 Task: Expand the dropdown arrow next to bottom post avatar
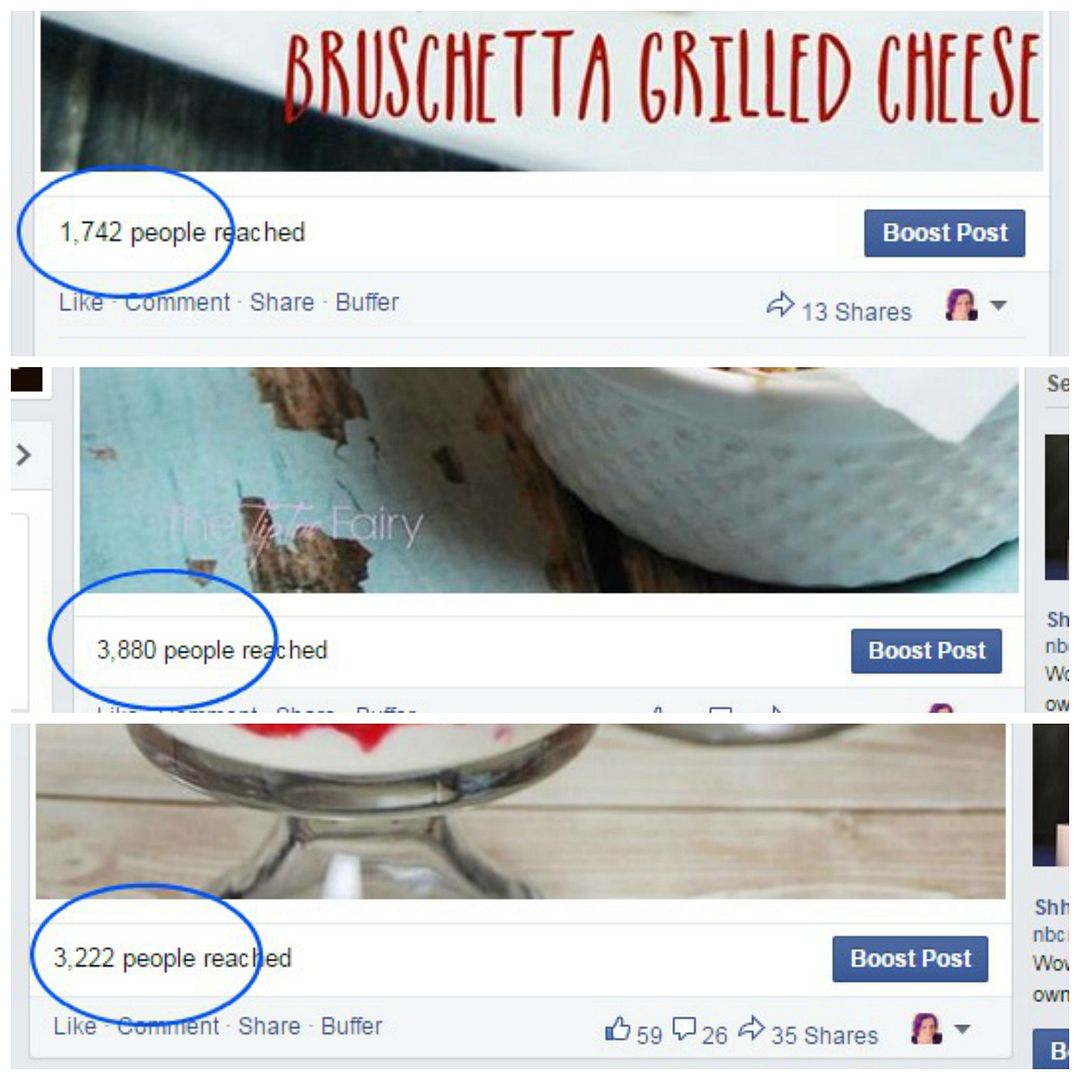[962, 1029]
